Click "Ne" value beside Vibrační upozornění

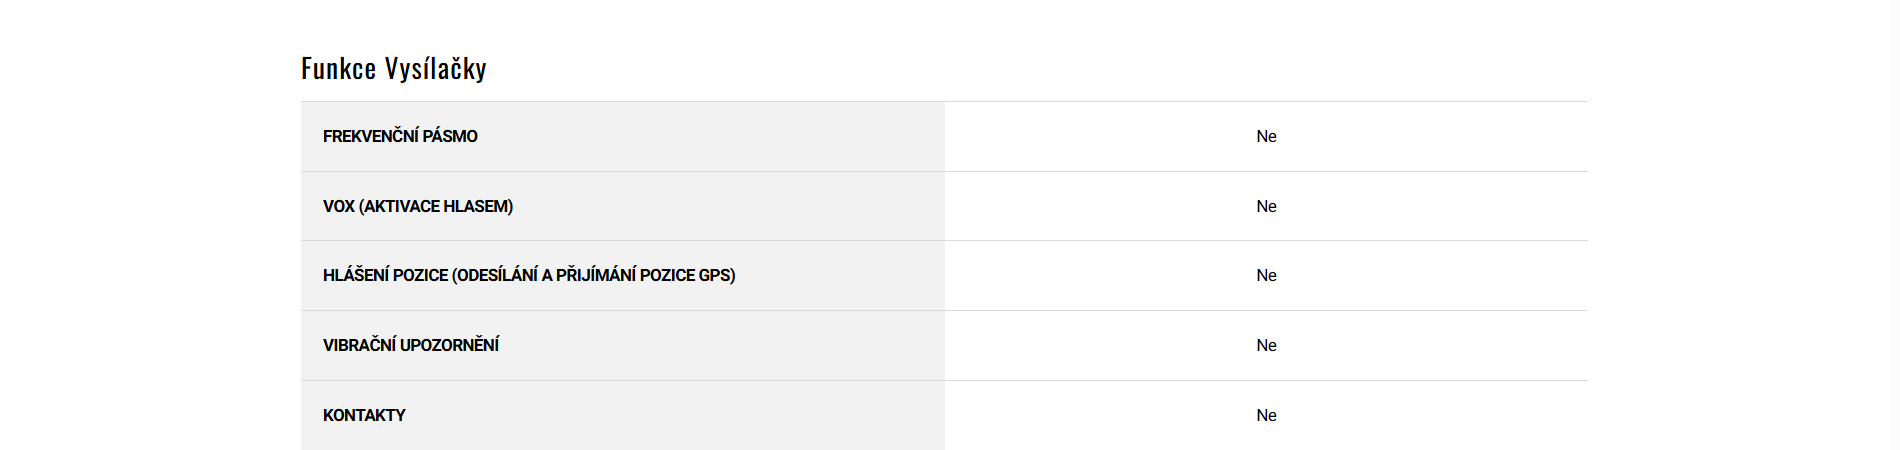[x=1266, y=345]
